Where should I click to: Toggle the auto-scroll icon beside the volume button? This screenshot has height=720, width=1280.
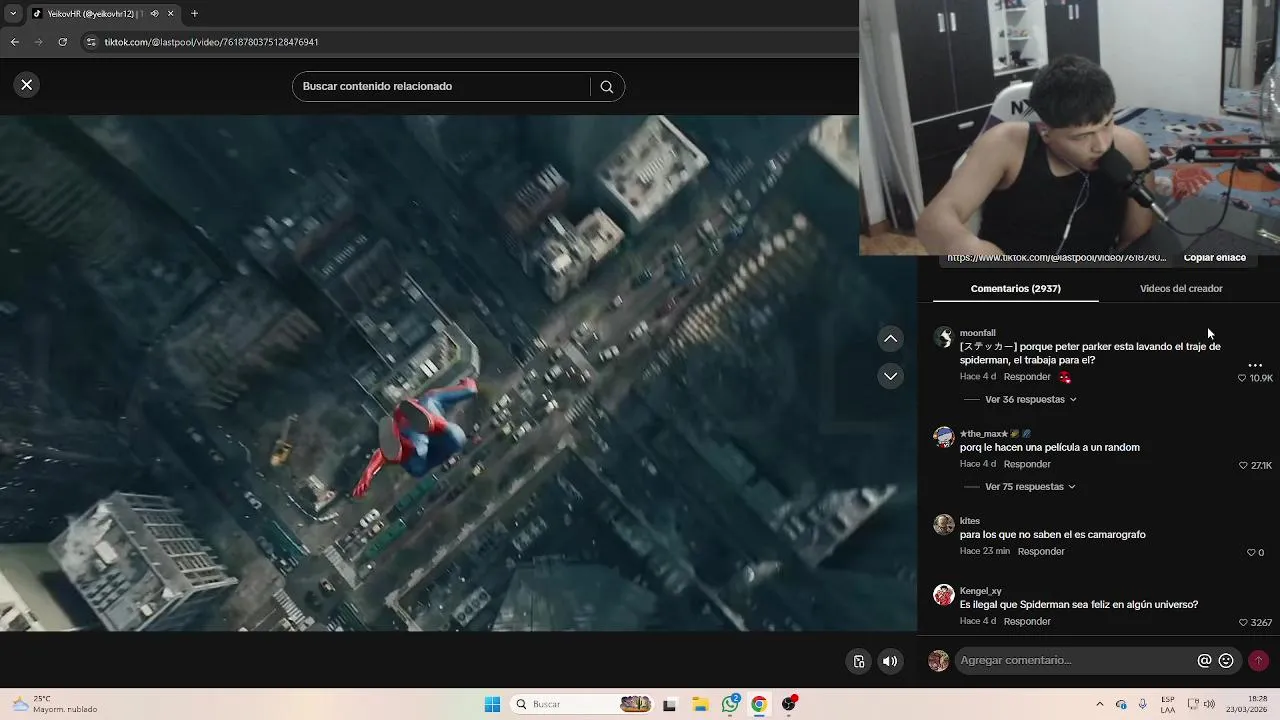859,661
